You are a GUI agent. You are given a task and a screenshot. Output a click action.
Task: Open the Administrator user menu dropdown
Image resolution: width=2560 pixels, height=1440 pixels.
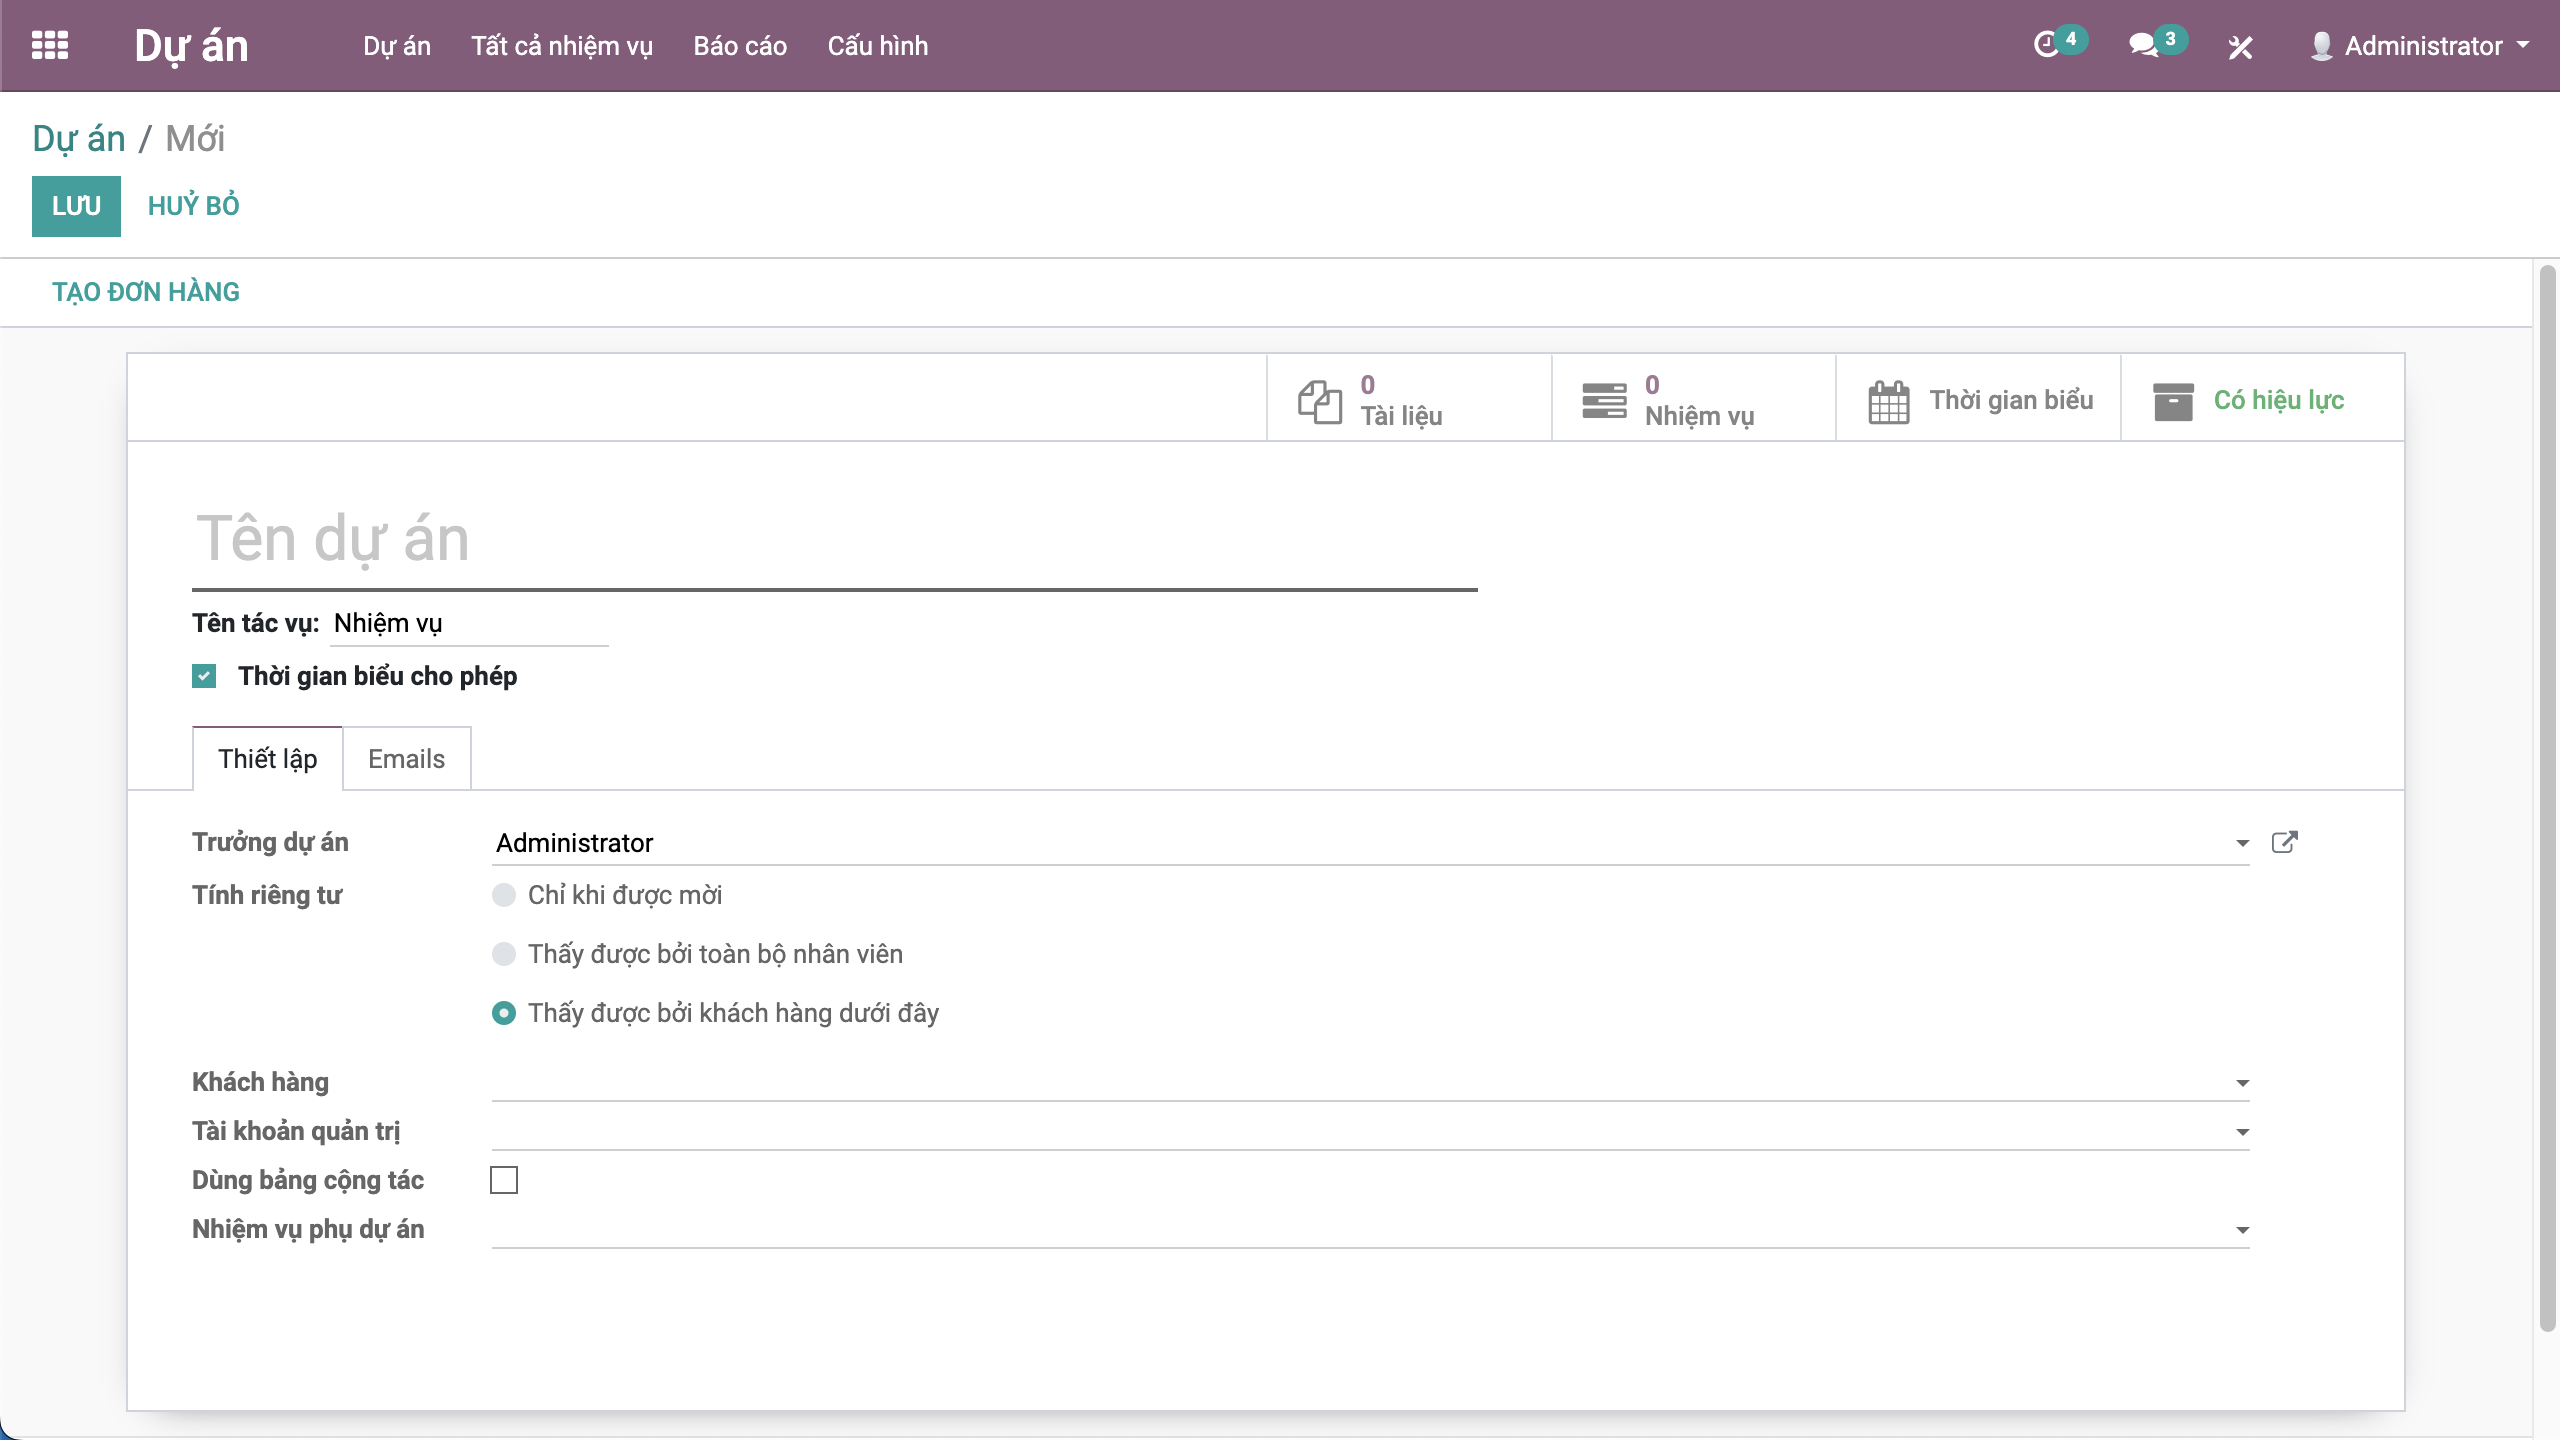[x=2422, y=46]
